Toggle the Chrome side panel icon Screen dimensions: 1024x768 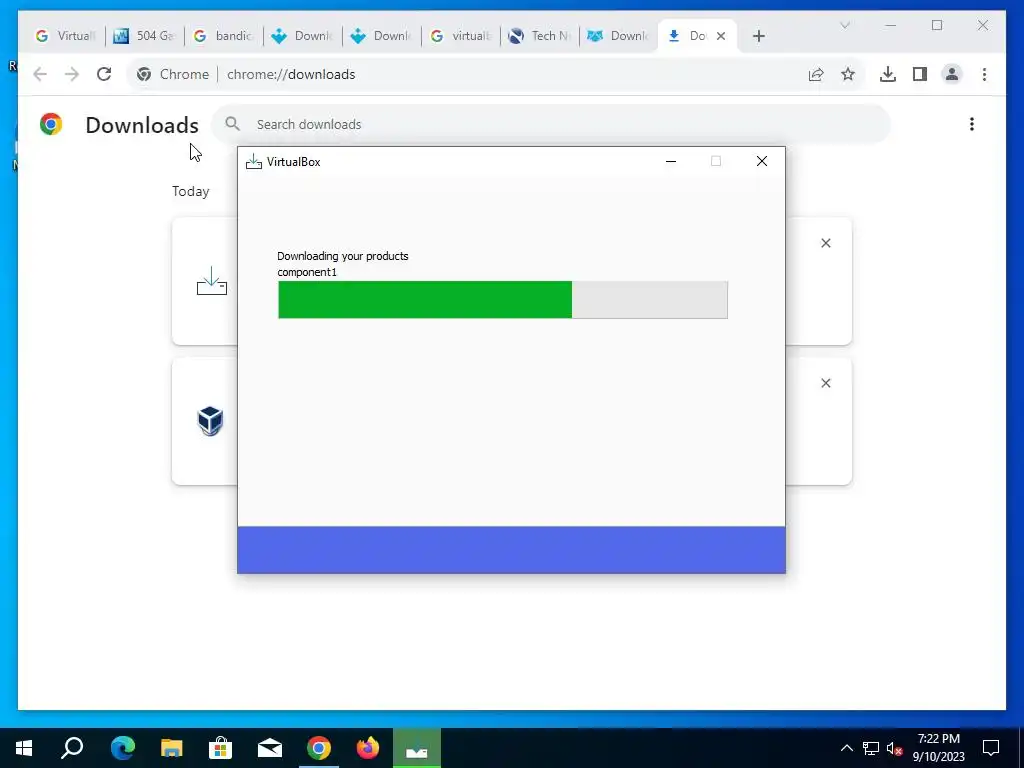(920, 74)
